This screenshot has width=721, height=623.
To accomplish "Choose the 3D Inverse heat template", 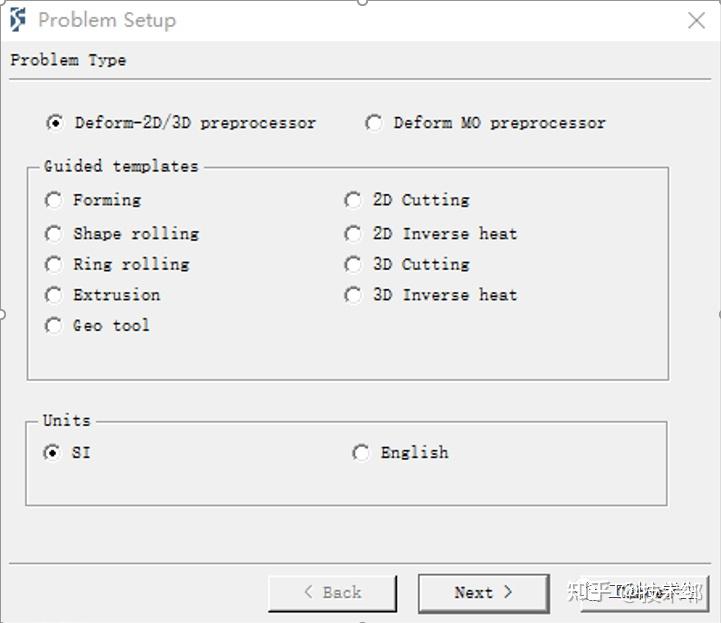I will click(353, 295).
